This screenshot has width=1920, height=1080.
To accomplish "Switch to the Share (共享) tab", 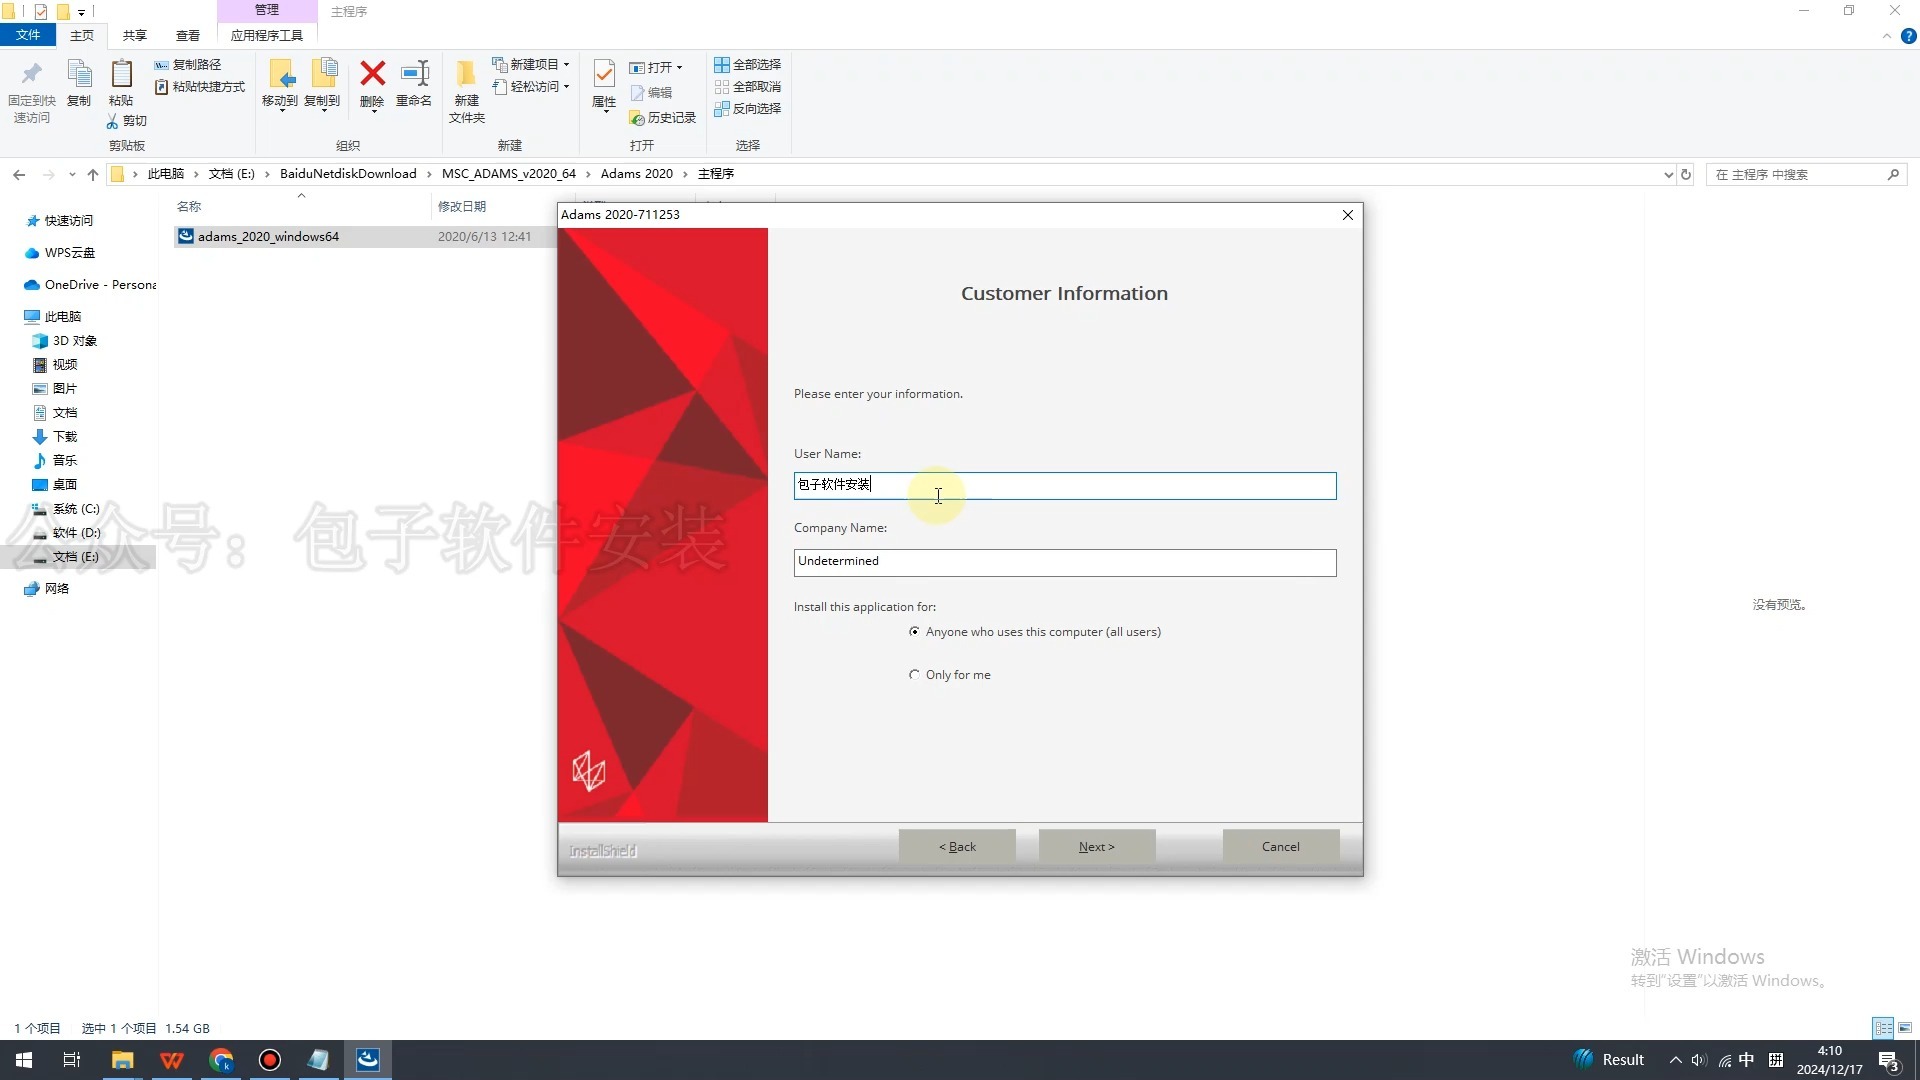I will [135, 35].
